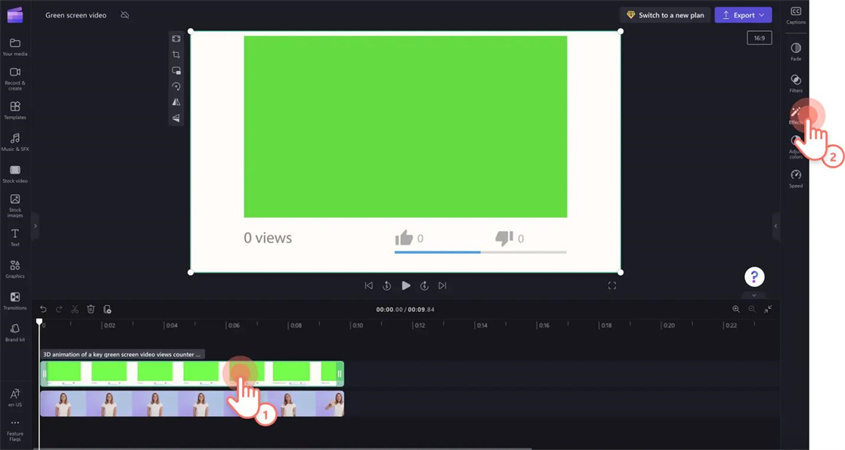Enter fullscreen preview mode
The image size is (845, 450).
point(612,286)
